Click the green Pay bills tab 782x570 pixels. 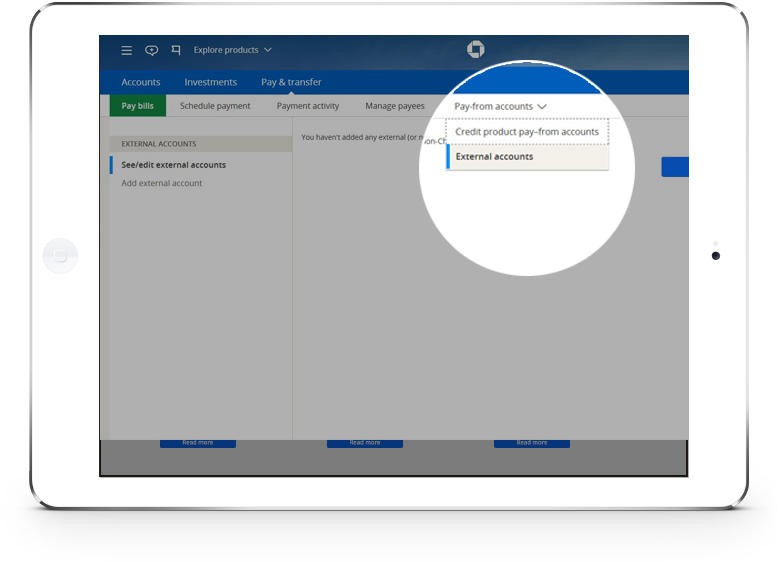tap(138, 106)
